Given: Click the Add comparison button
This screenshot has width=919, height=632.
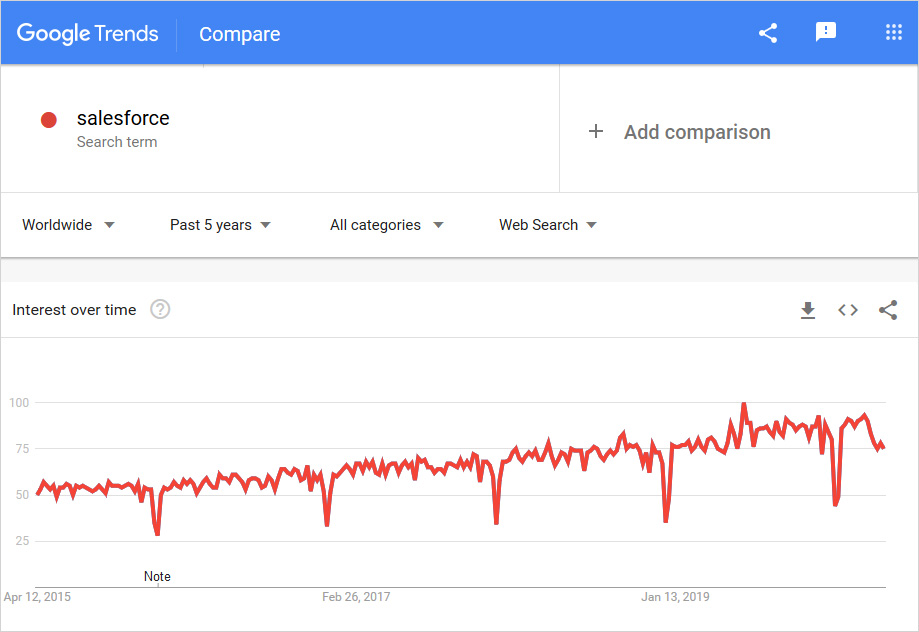Looking at the screenshot, I should tap(697, 132).
